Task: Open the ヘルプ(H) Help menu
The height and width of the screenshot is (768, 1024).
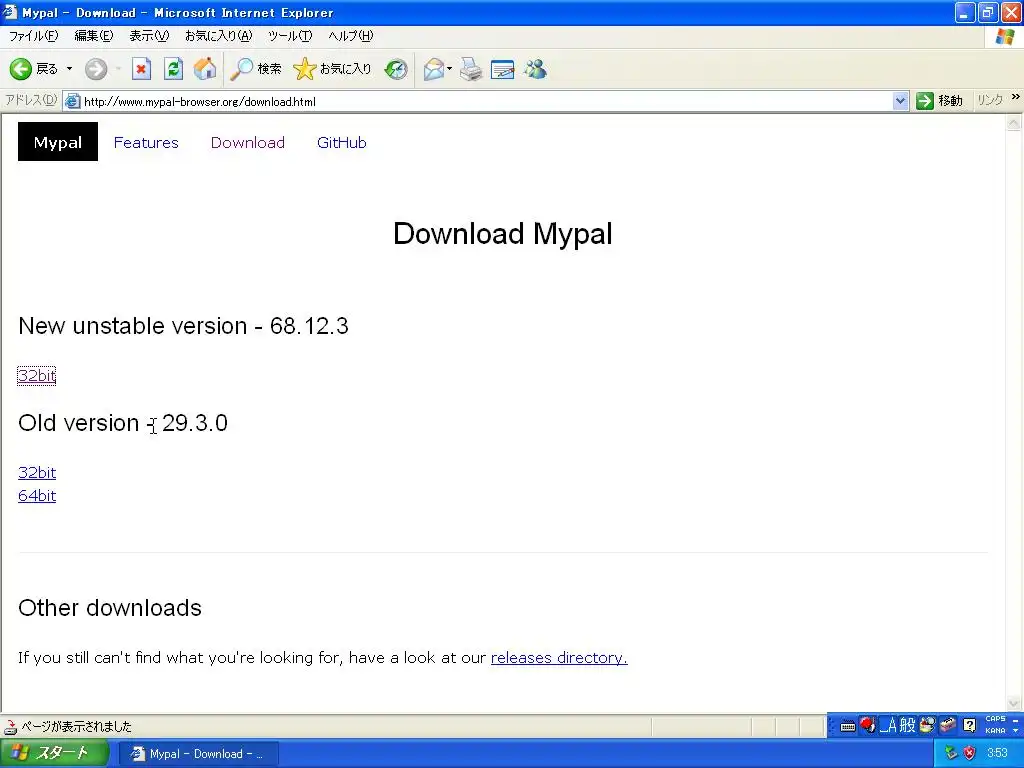Action: point(351,36)
